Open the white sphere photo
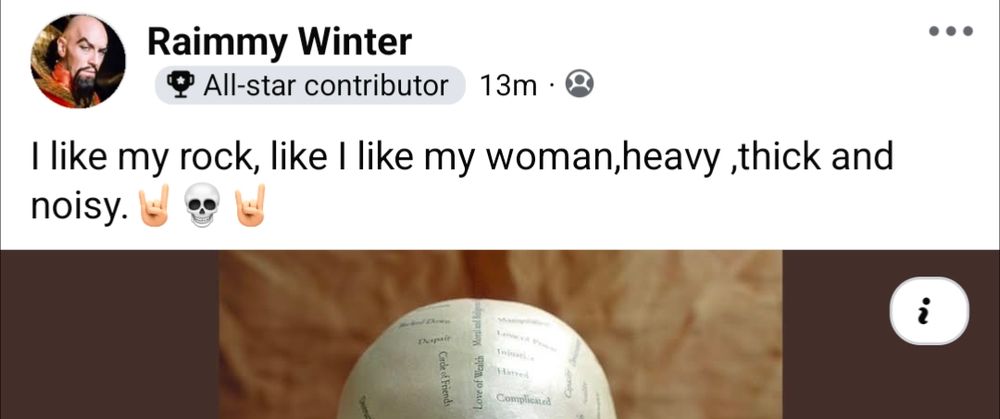Screen dimensions: 1000x419 click(501, 334)
